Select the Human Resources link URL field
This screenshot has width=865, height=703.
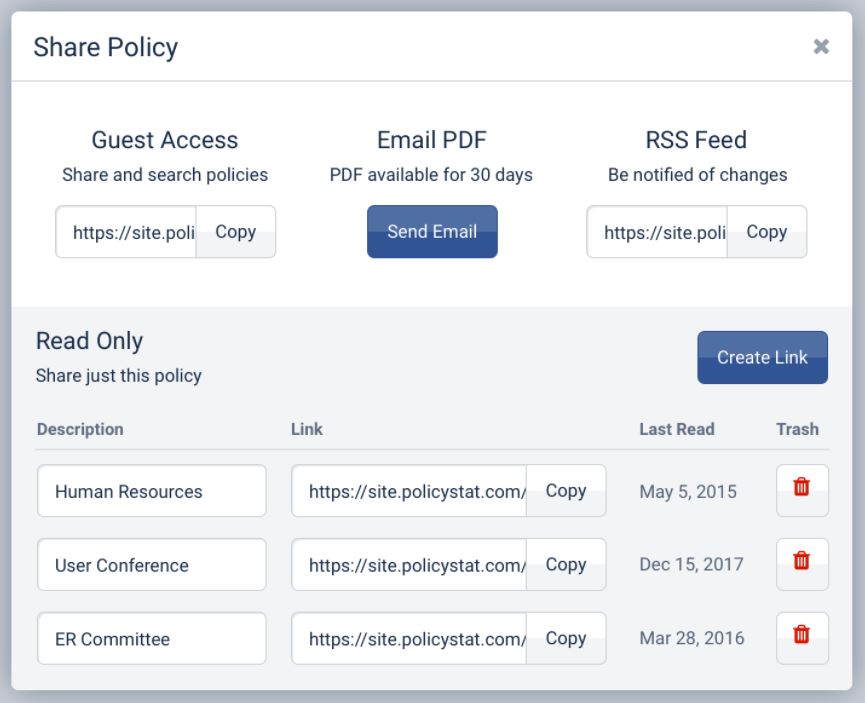click(409, 491)
